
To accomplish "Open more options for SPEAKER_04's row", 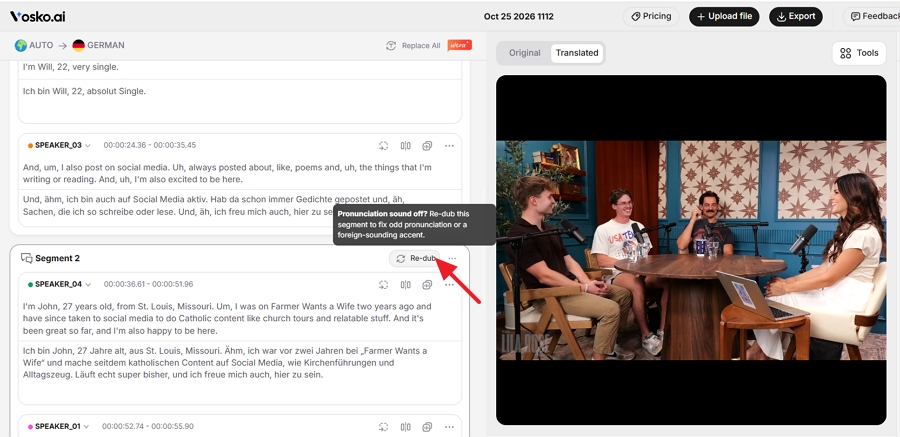I will point(449,284).
